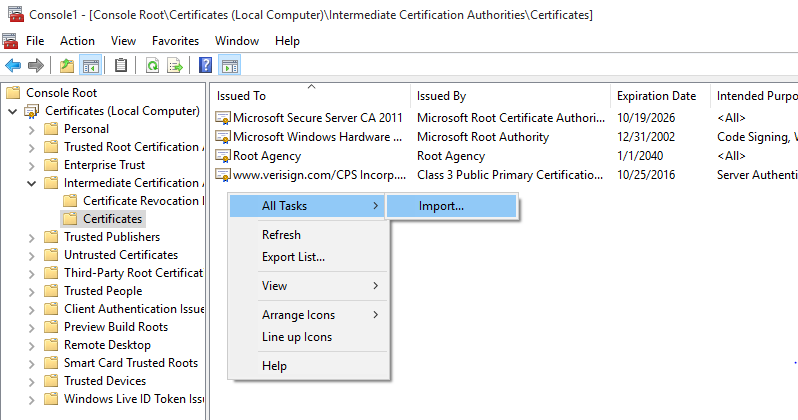Open the Window menu
Viewport: 798px width, 420px height.
point(237,41)
